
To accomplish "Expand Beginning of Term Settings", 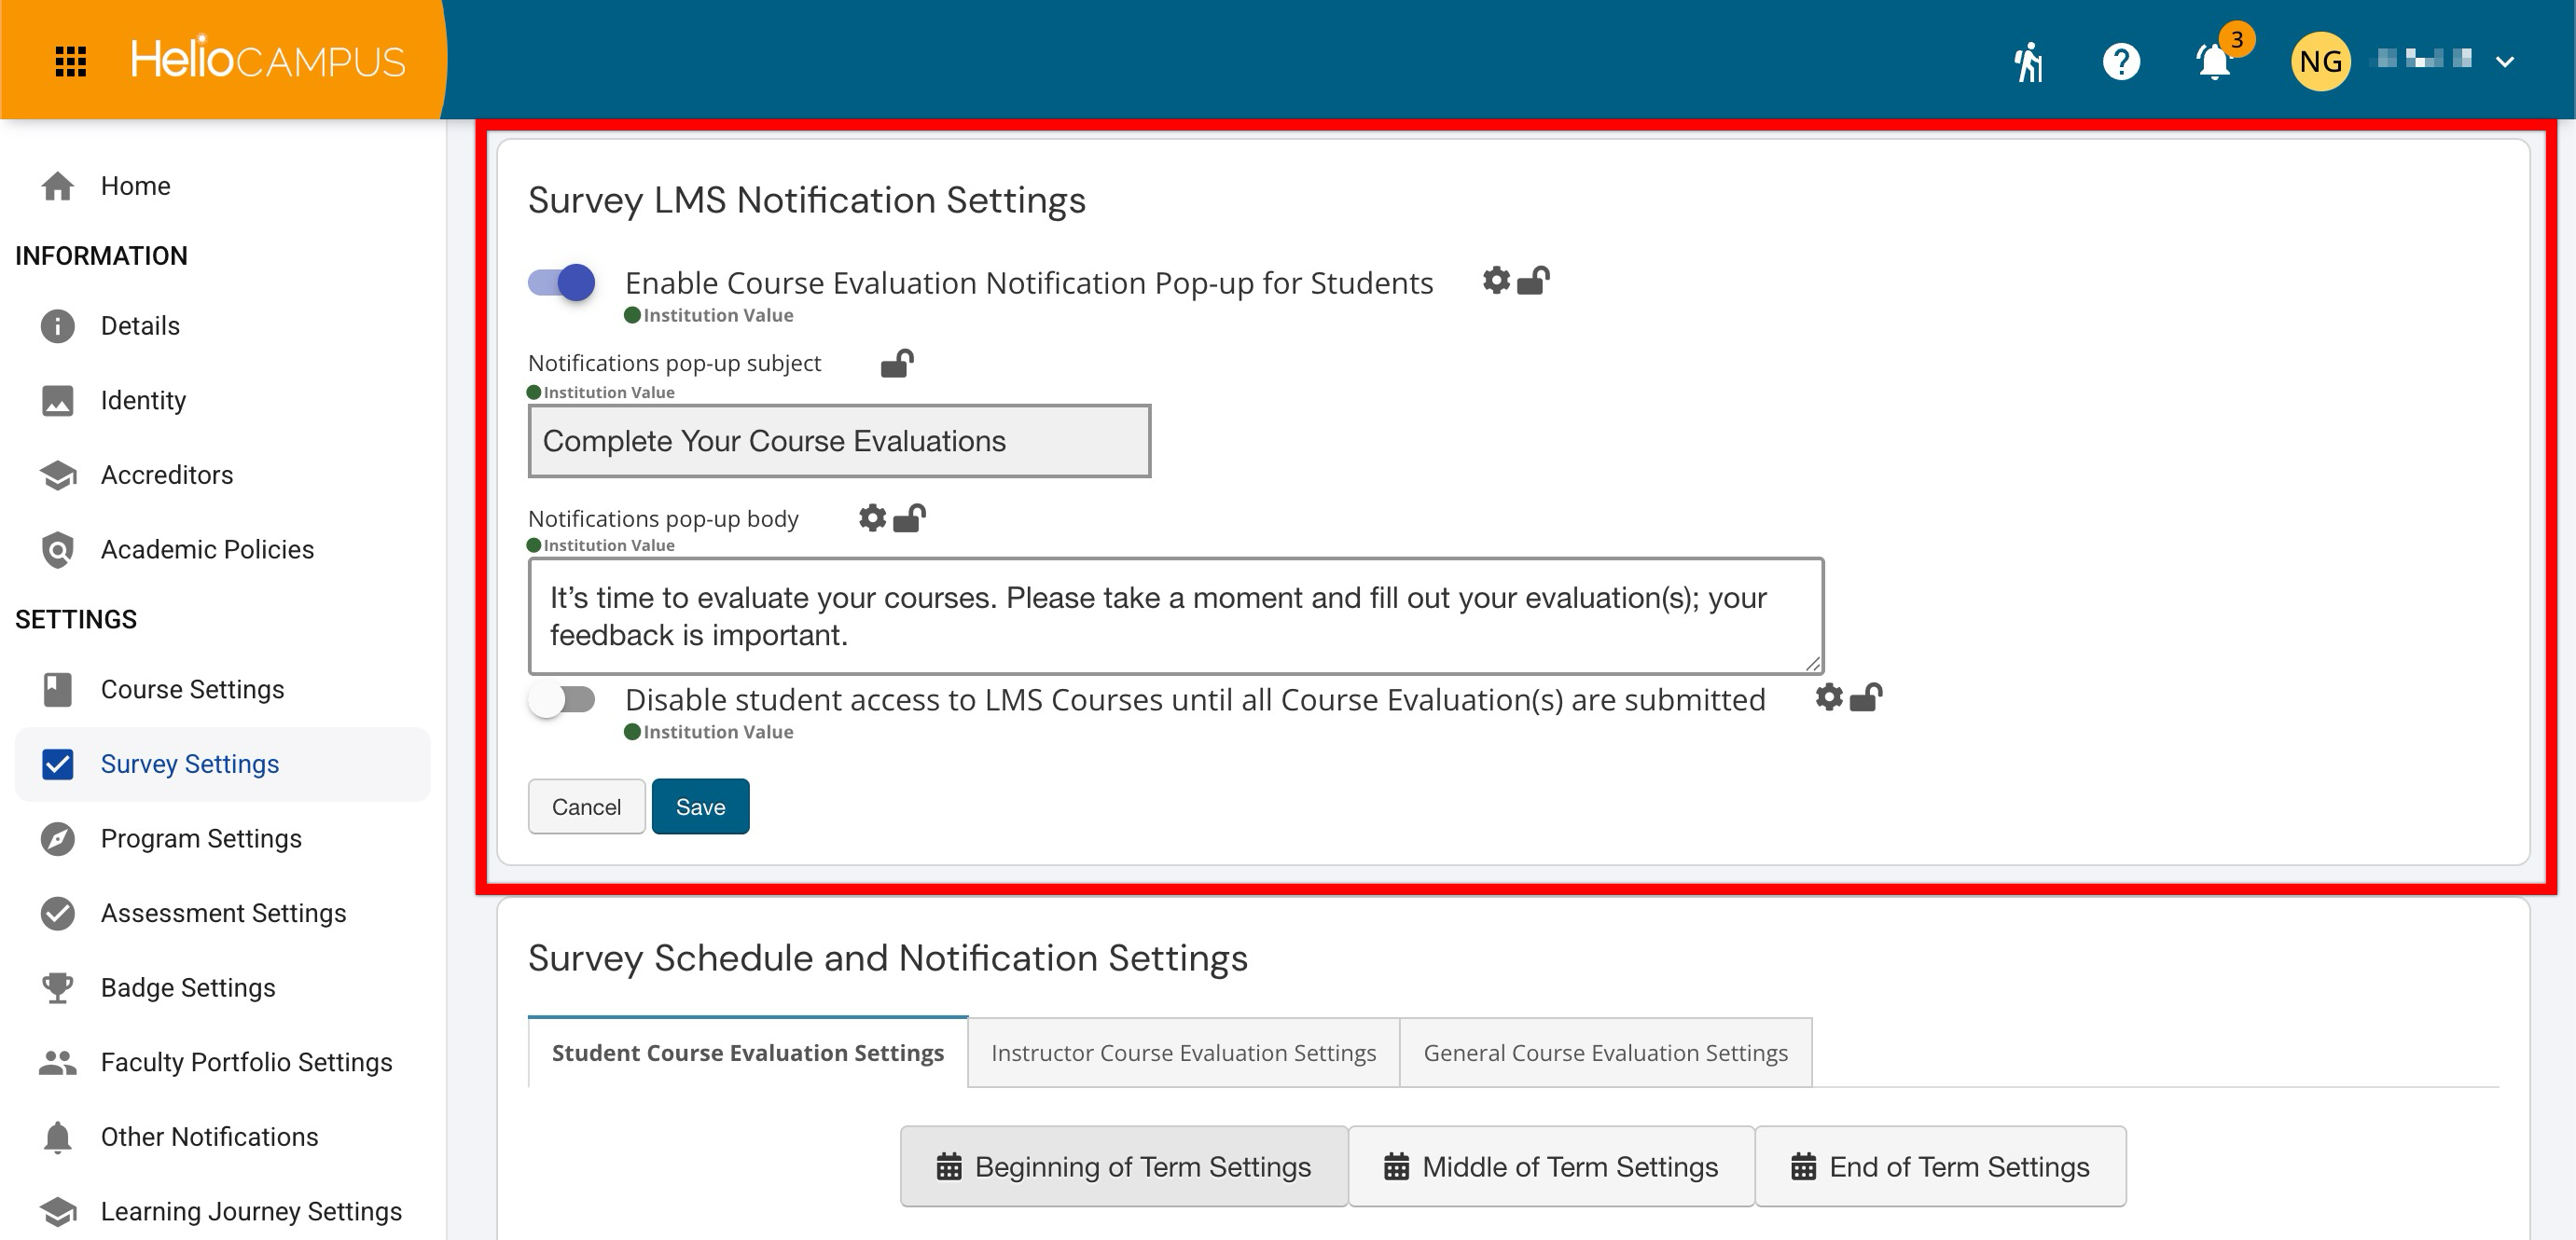I will pyautogui.click(x=1124, y=1167).
